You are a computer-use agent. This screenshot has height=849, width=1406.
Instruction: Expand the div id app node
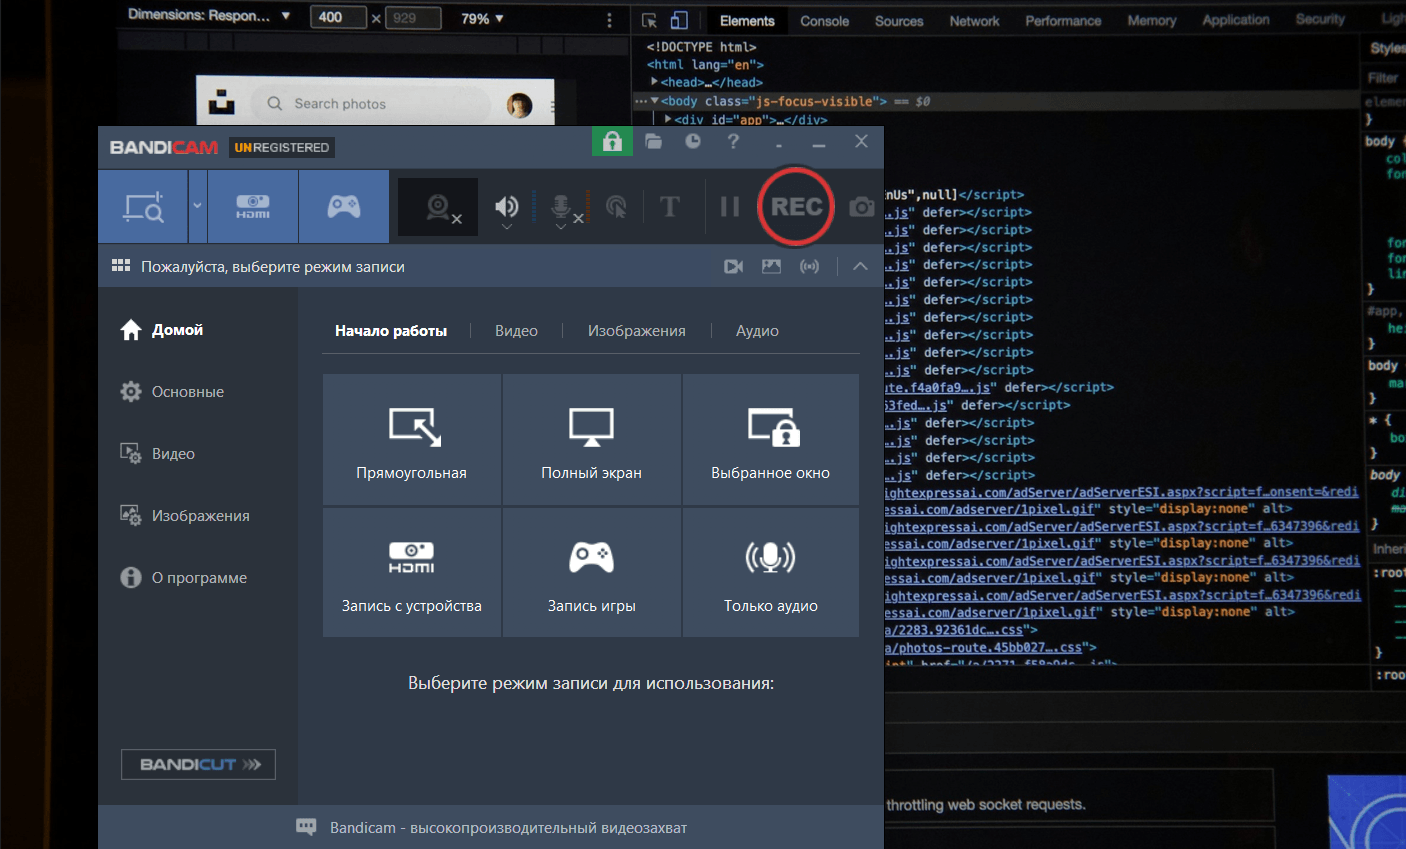(x=668, y=119)
